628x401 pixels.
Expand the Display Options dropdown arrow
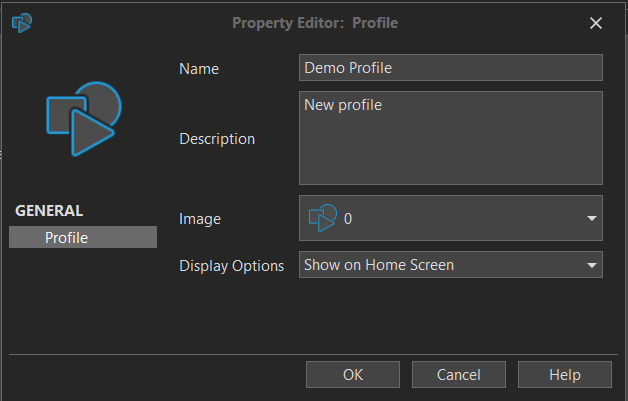pyautogui.click(x=591, y=266)
